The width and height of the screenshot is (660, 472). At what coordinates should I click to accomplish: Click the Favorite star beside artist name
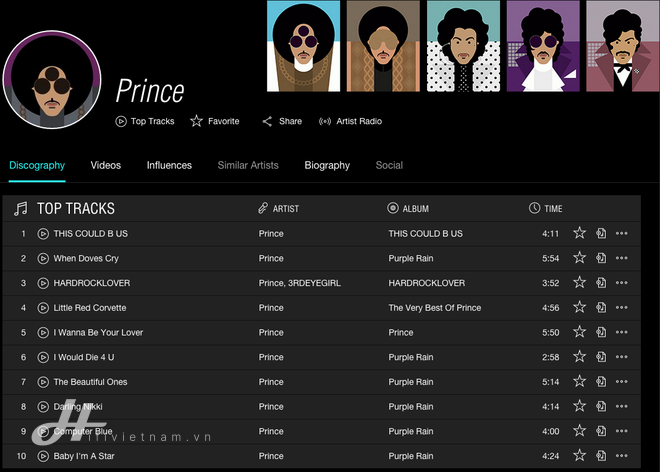click(196, 121)
